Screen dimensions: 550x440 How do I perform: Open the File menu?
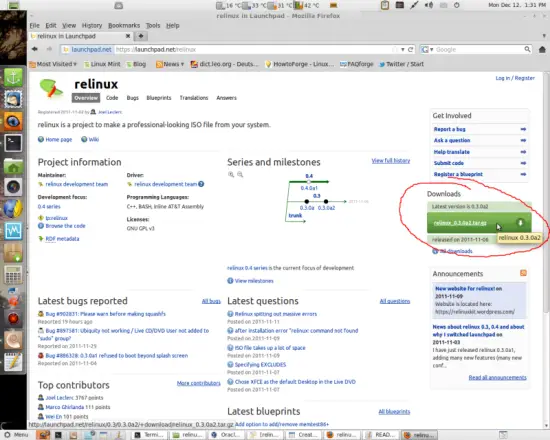click(34, 25)
